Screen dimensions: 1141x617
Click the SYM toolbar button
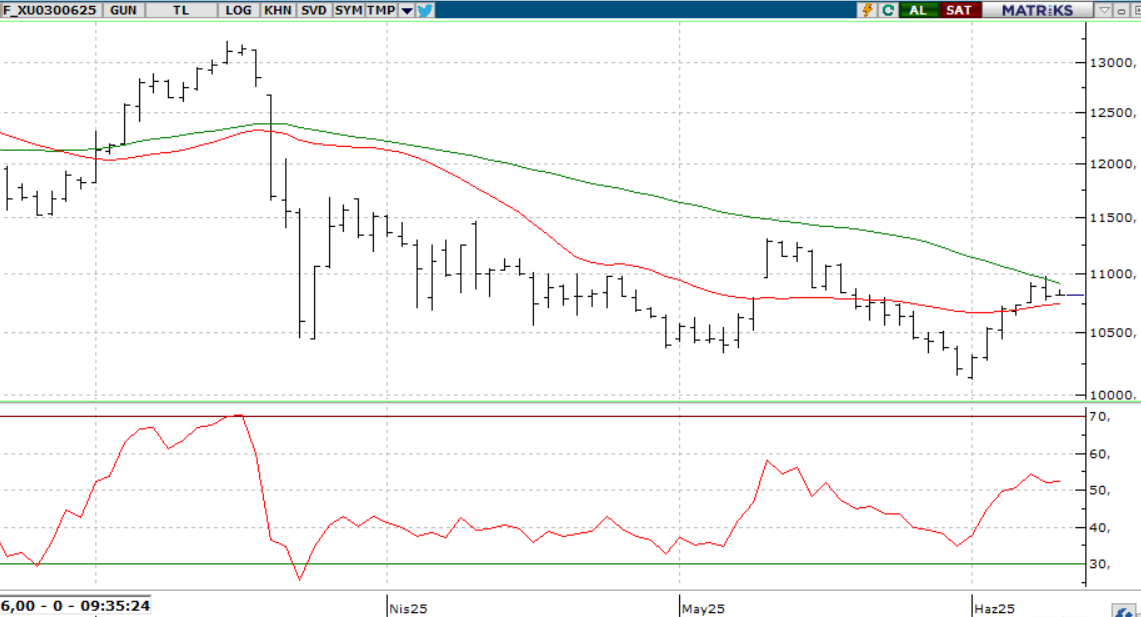349,10
